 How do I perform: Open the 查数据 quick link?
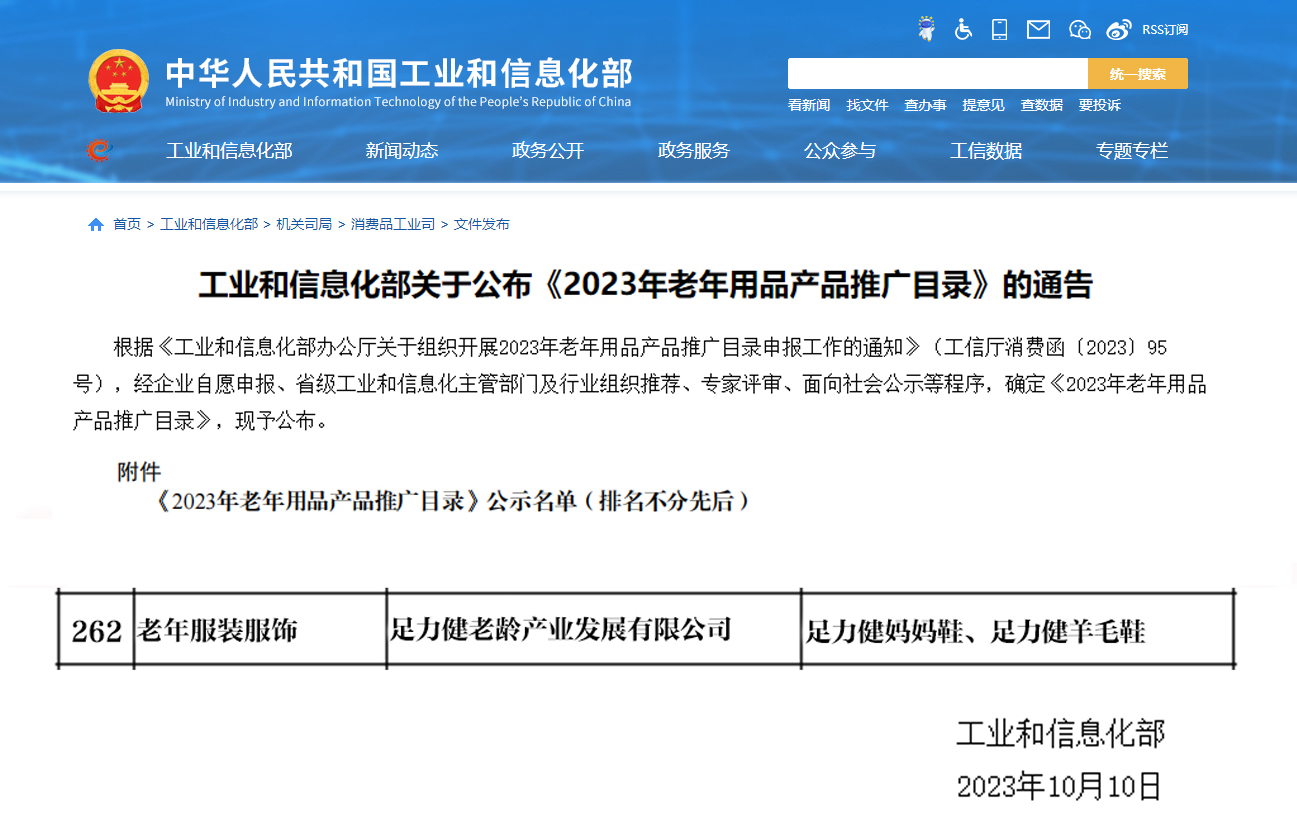(x=1041, y=105)
